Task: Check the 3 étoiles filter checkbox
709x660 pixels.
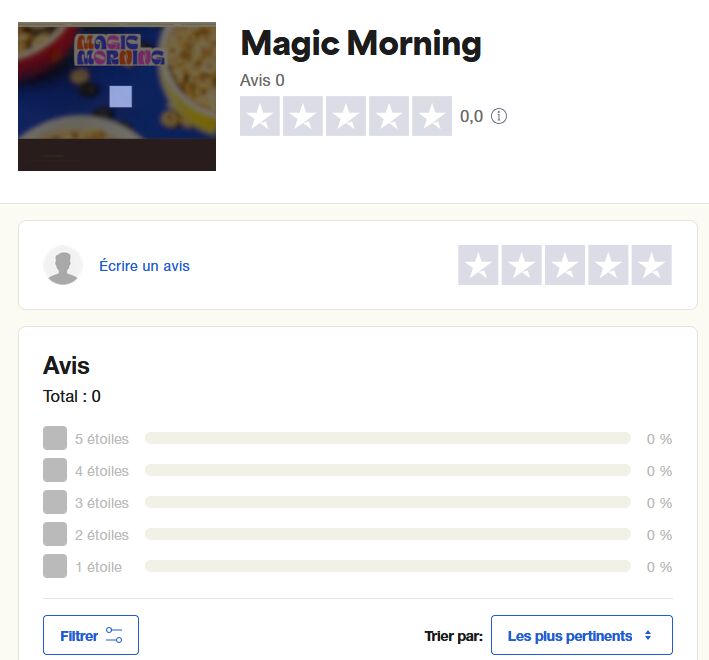Action: pos(55,502)
